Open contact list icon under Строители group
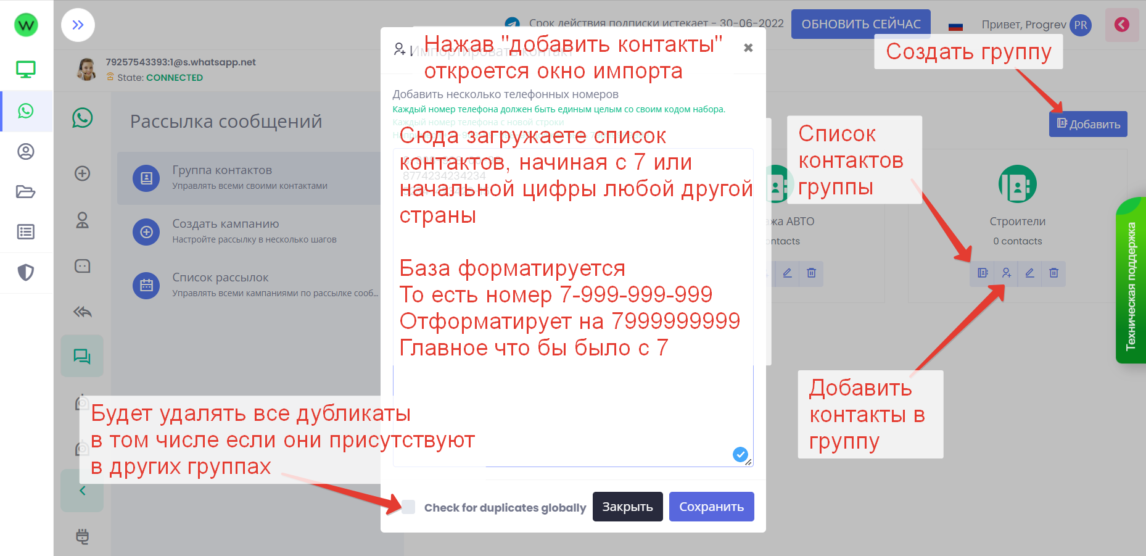The image size is (1146, 556). (982, 272)
